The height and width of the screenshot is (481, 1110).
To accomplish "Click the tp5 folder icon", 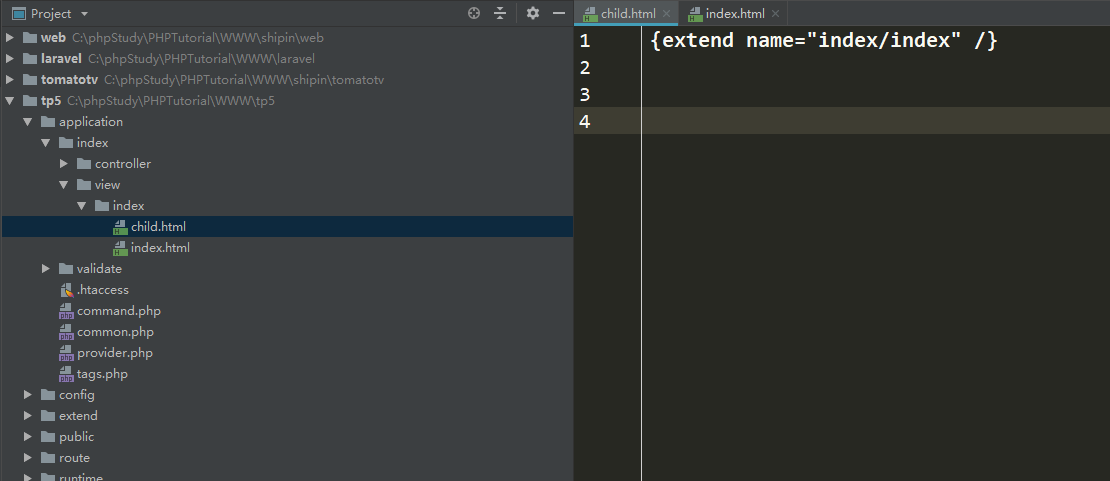I will (30, 101).
